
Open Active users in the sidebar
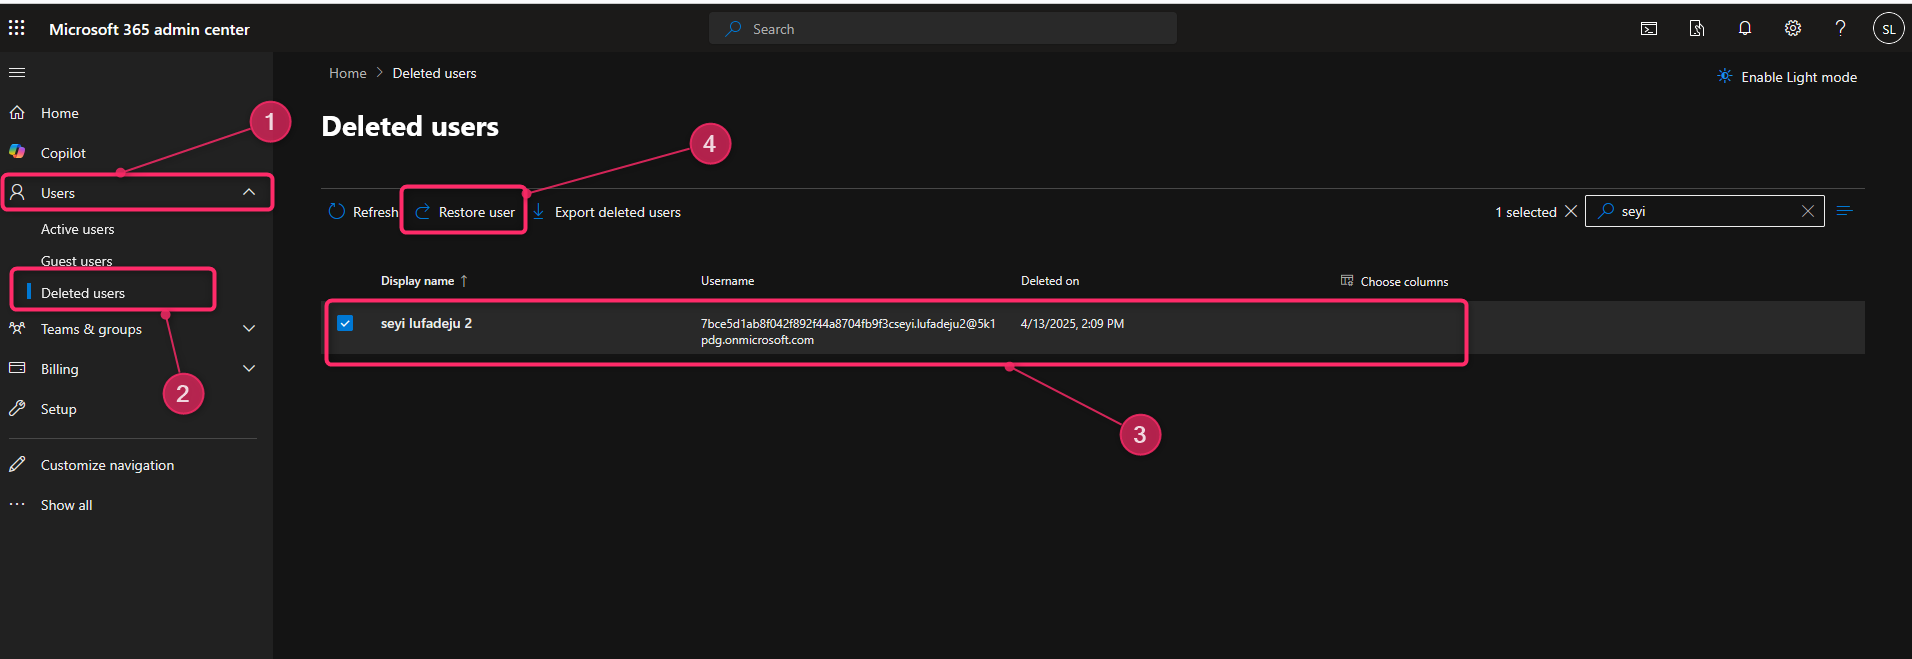78,229
